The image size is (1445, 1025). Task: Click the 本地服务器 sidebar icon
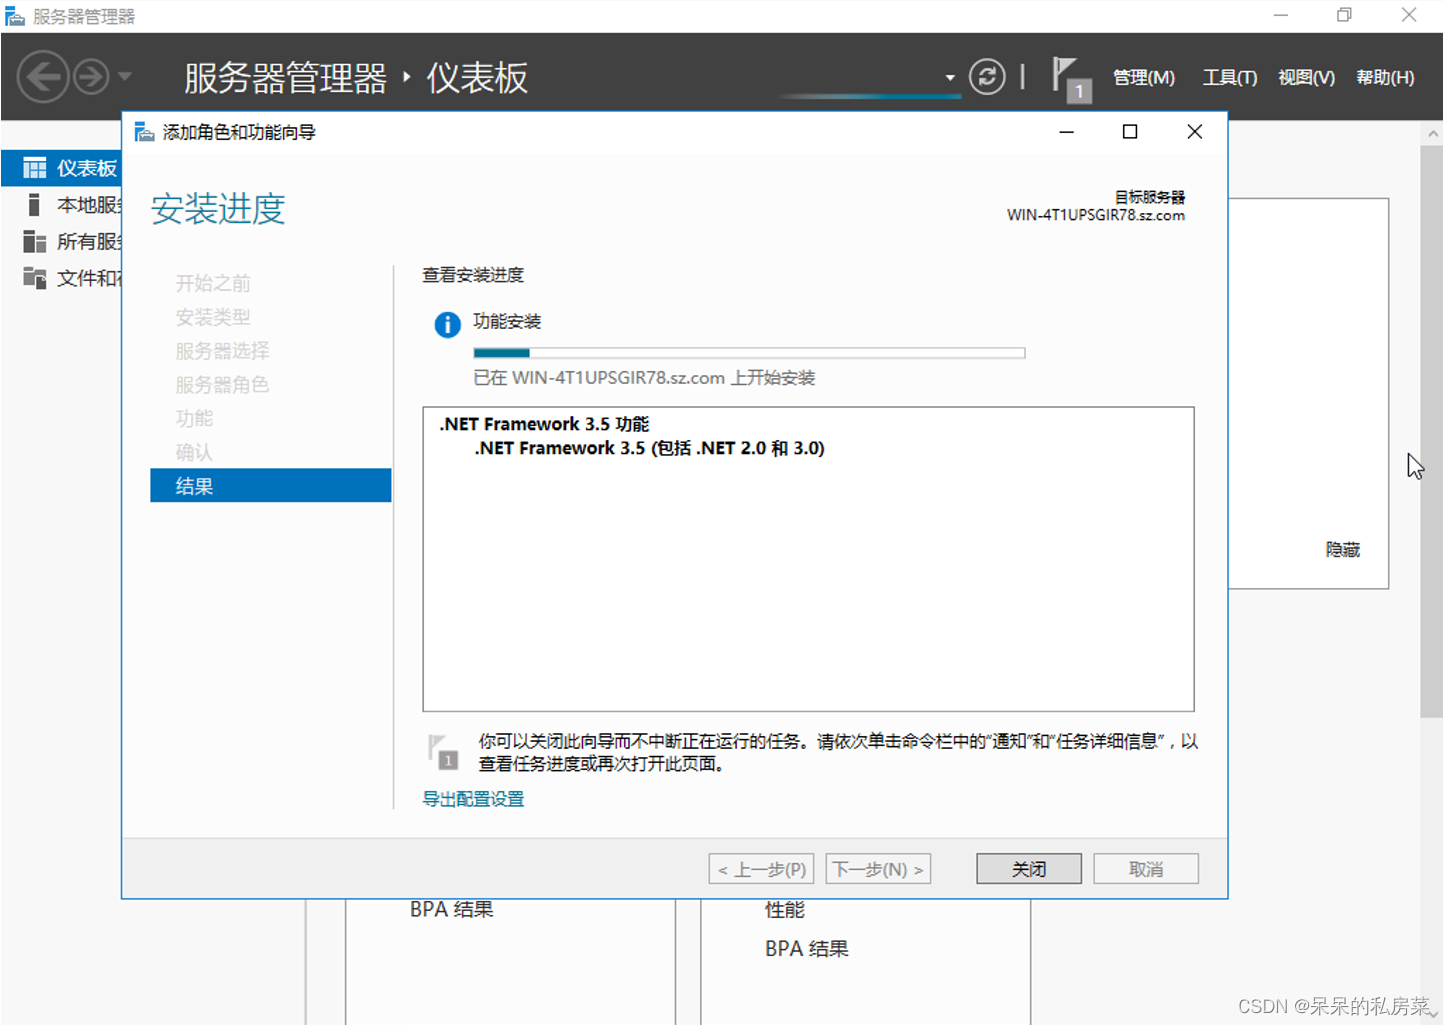point(34,205)
